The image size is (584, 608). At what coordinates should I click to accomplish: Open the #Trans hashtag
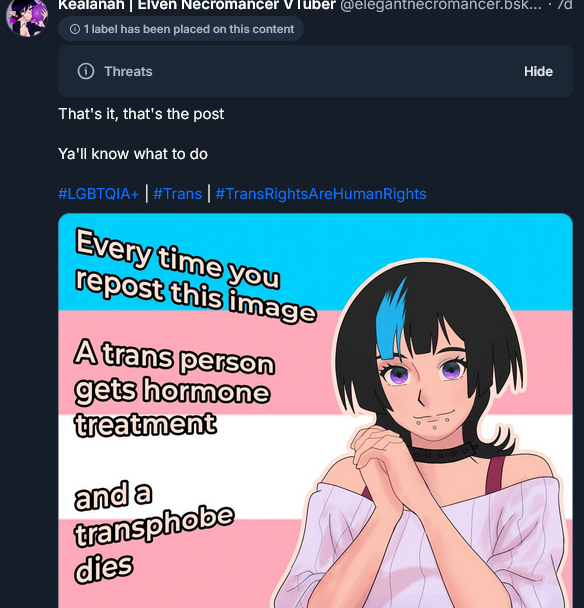coord(178,193)
